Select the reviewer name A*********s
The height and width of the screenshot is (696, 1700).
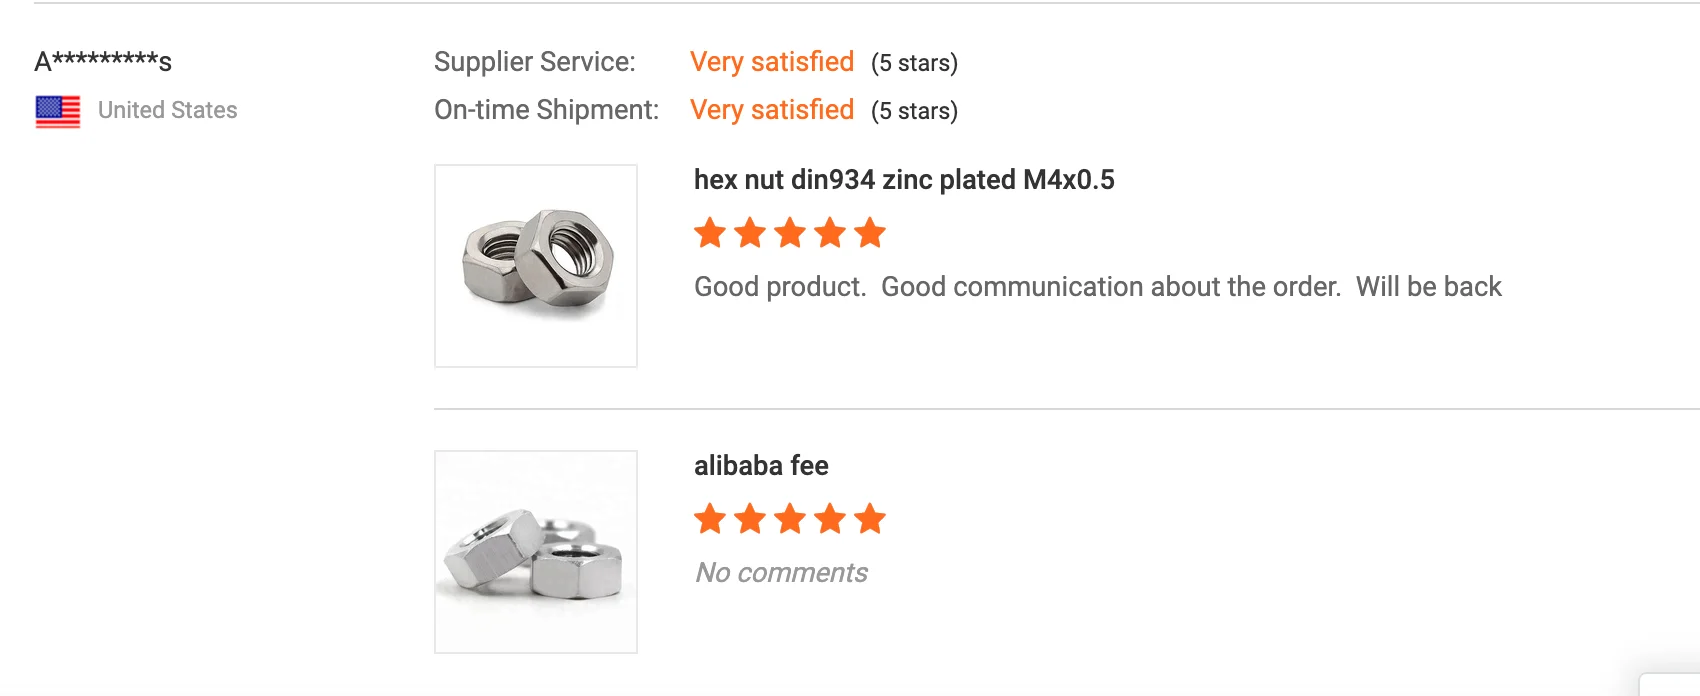[x=103, y=62]
